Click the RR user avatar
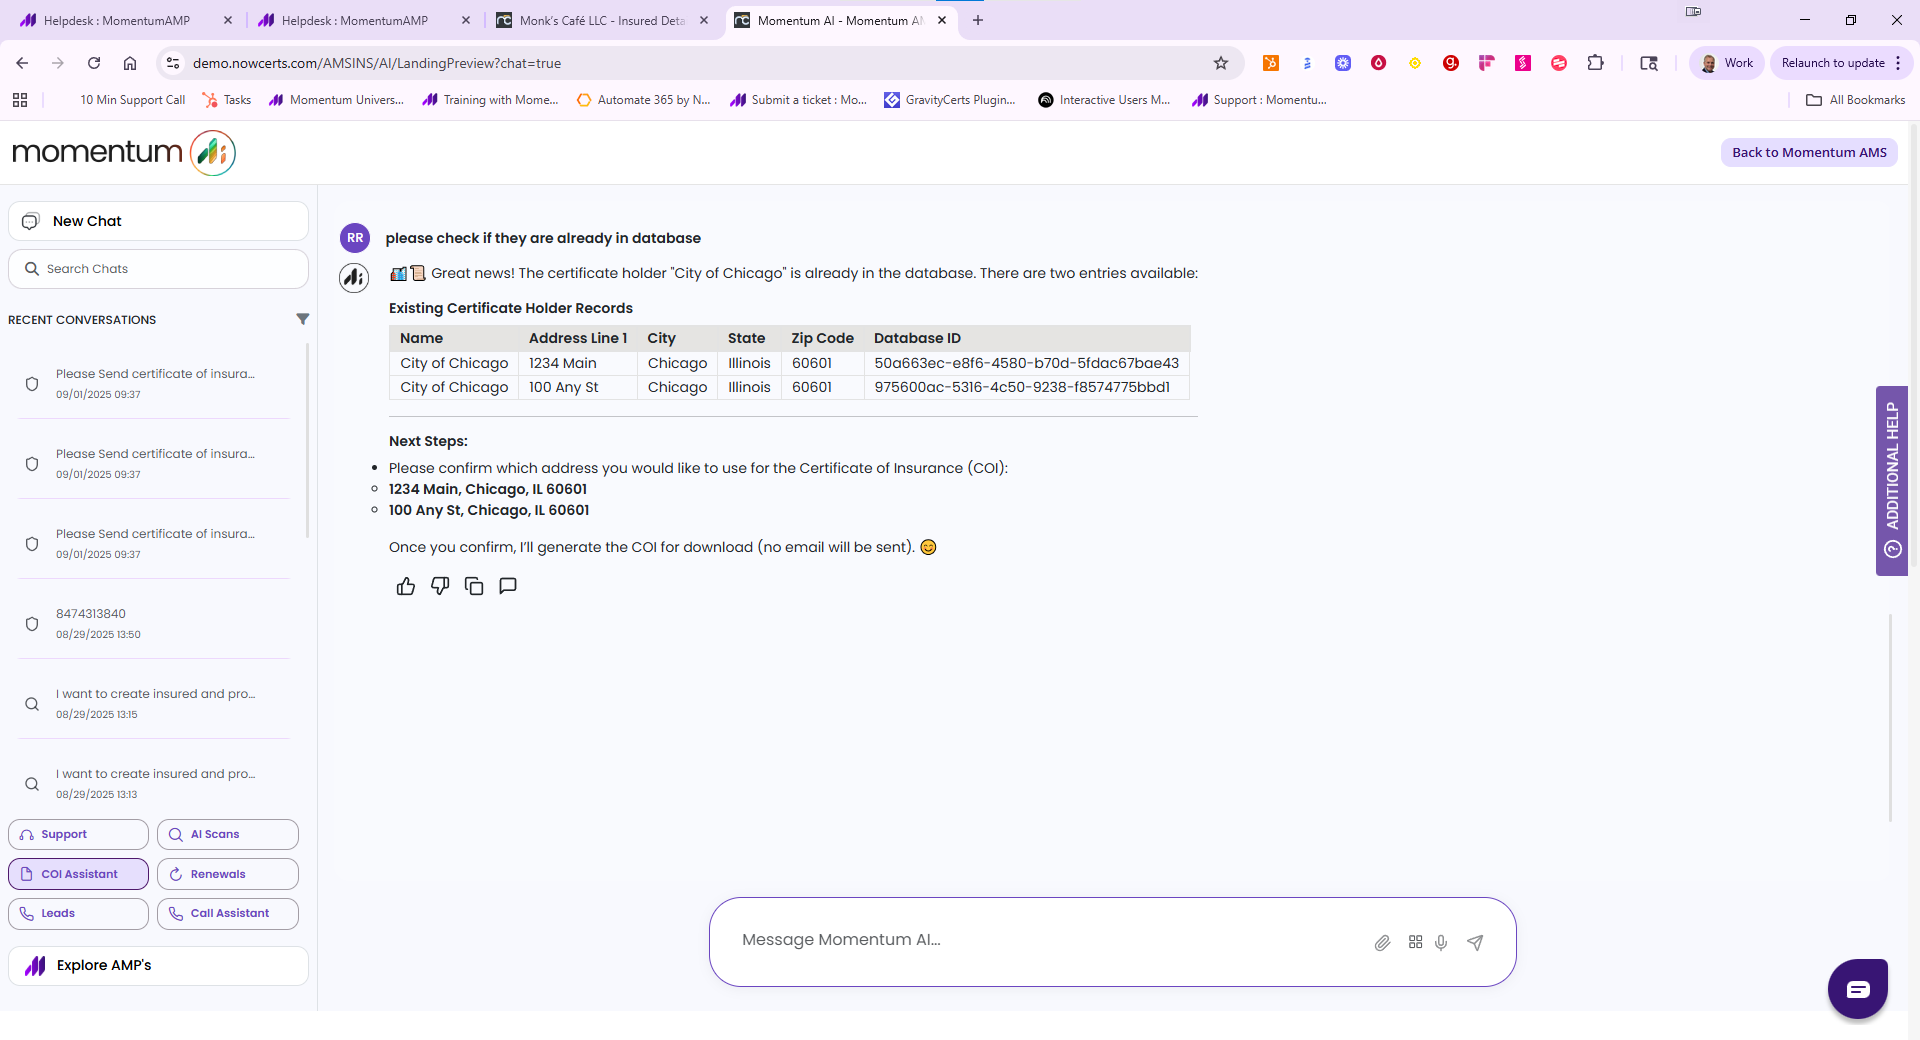 click(x=355, y=238)
